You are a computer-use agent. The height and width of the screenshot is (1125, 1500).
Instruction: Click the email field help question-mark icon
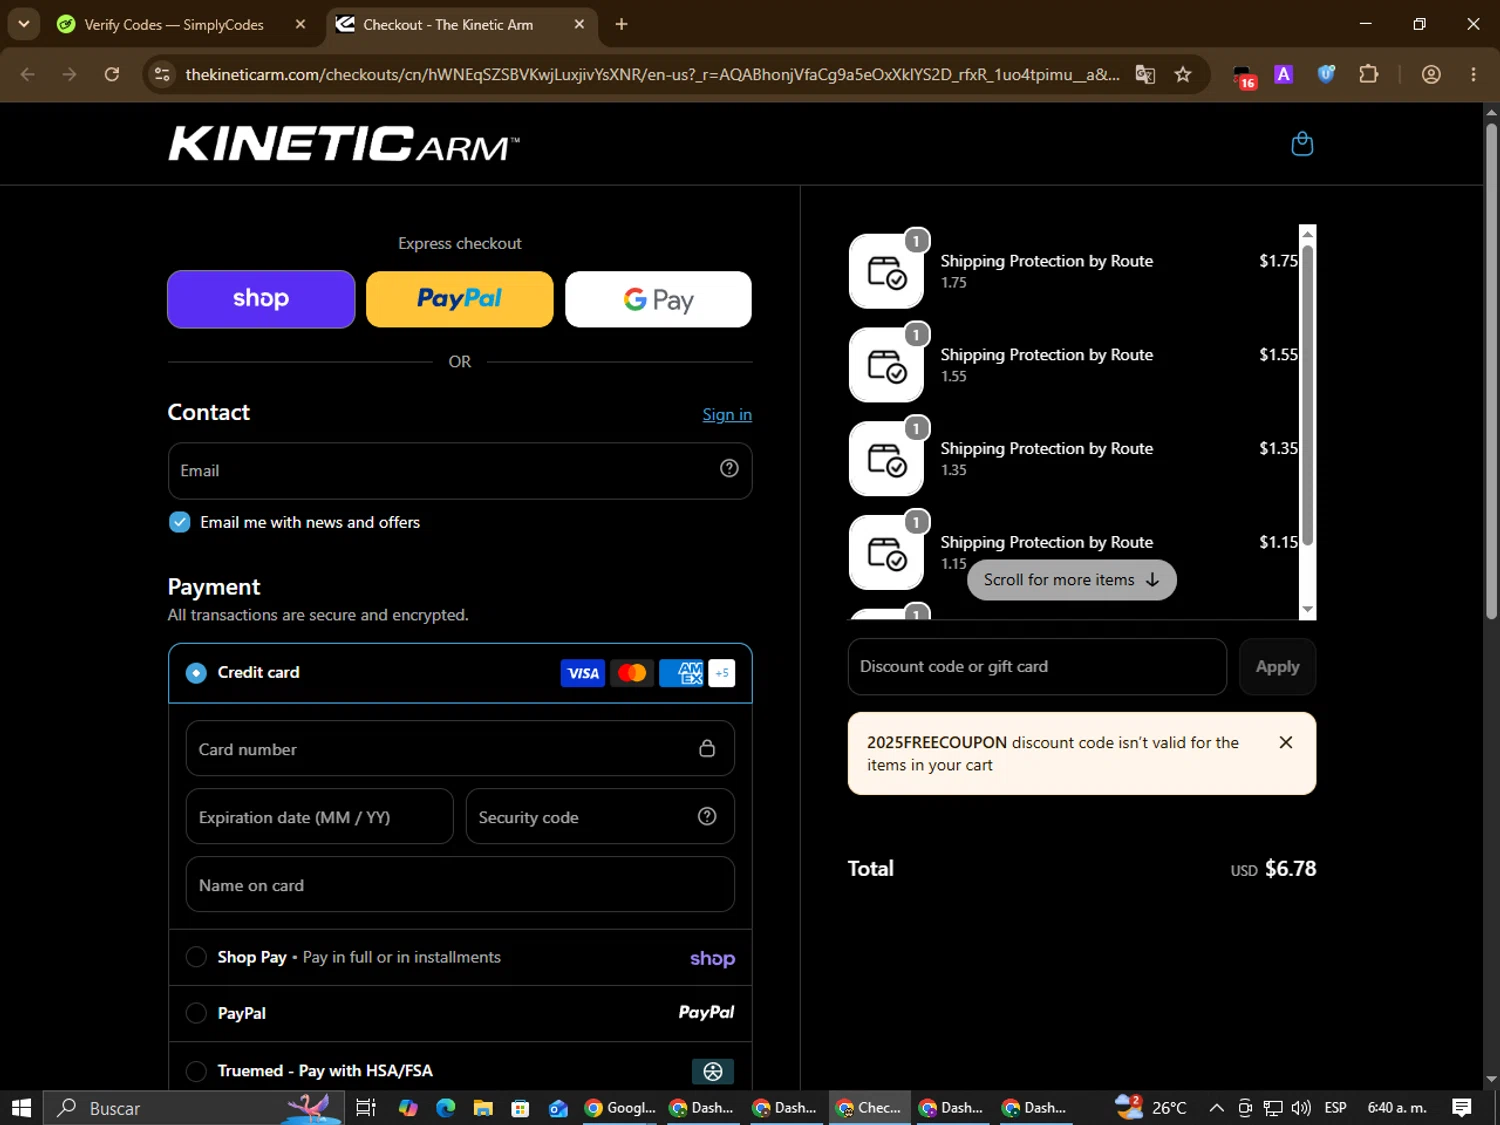pyautogui.click(x=729, y=469)
